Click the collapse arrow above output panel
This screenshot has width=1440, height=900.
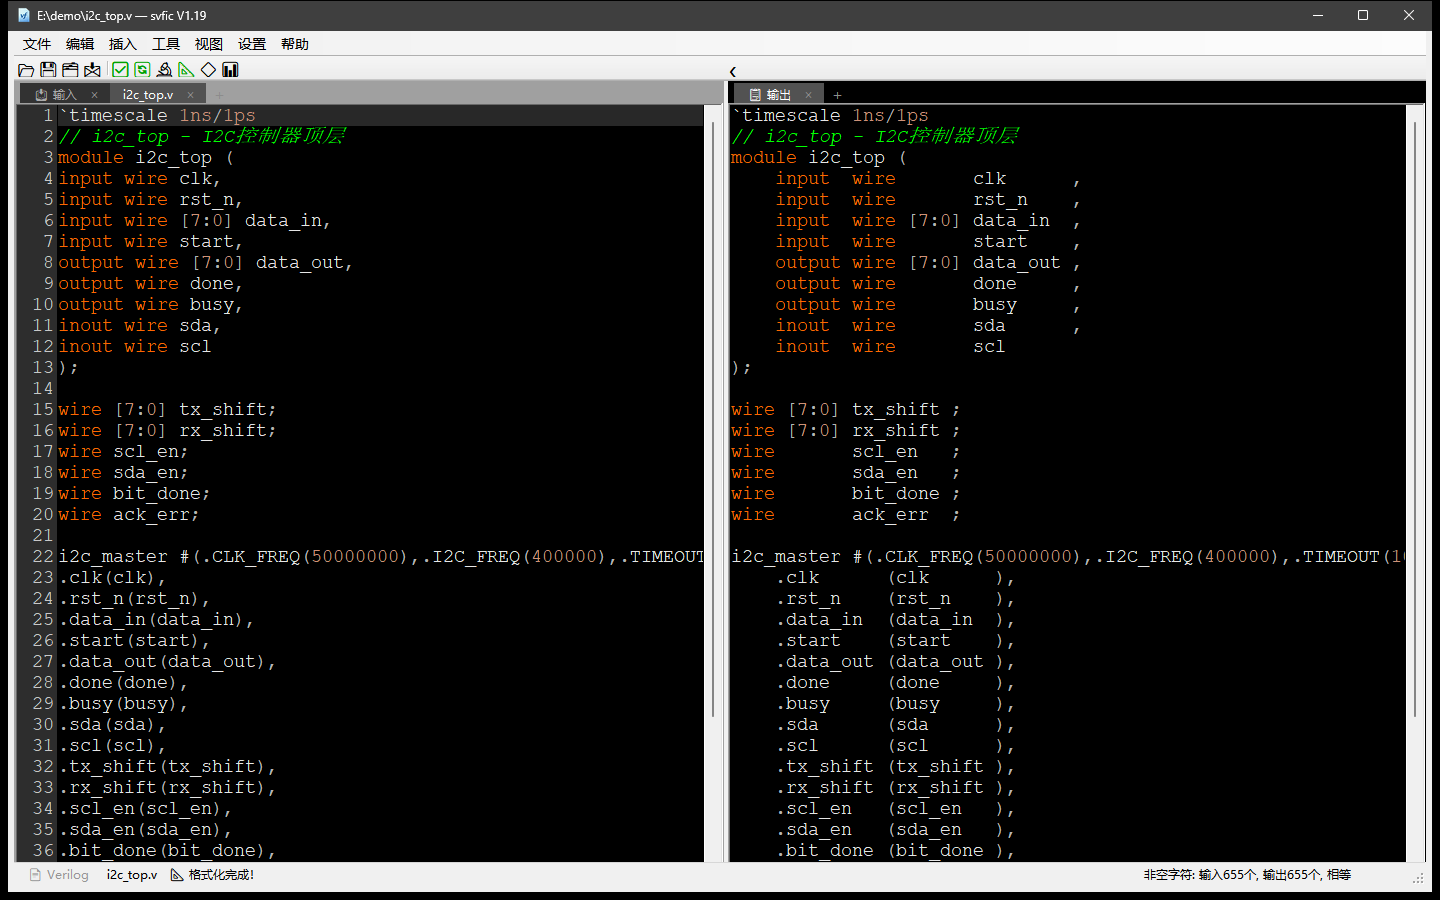733,72
